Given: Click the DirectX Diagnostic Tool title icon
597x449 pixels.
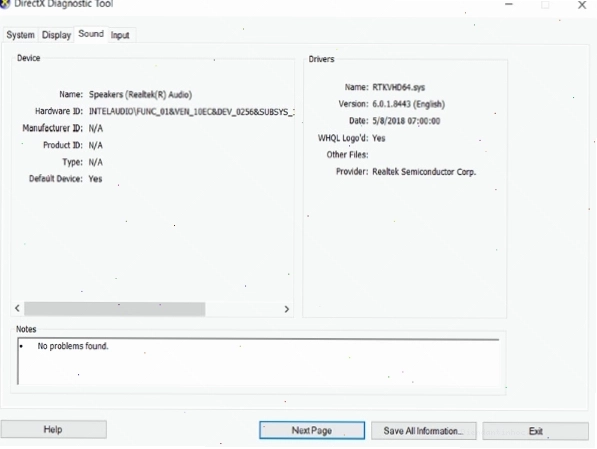Looking at the screenshot, I should (5, 4).
